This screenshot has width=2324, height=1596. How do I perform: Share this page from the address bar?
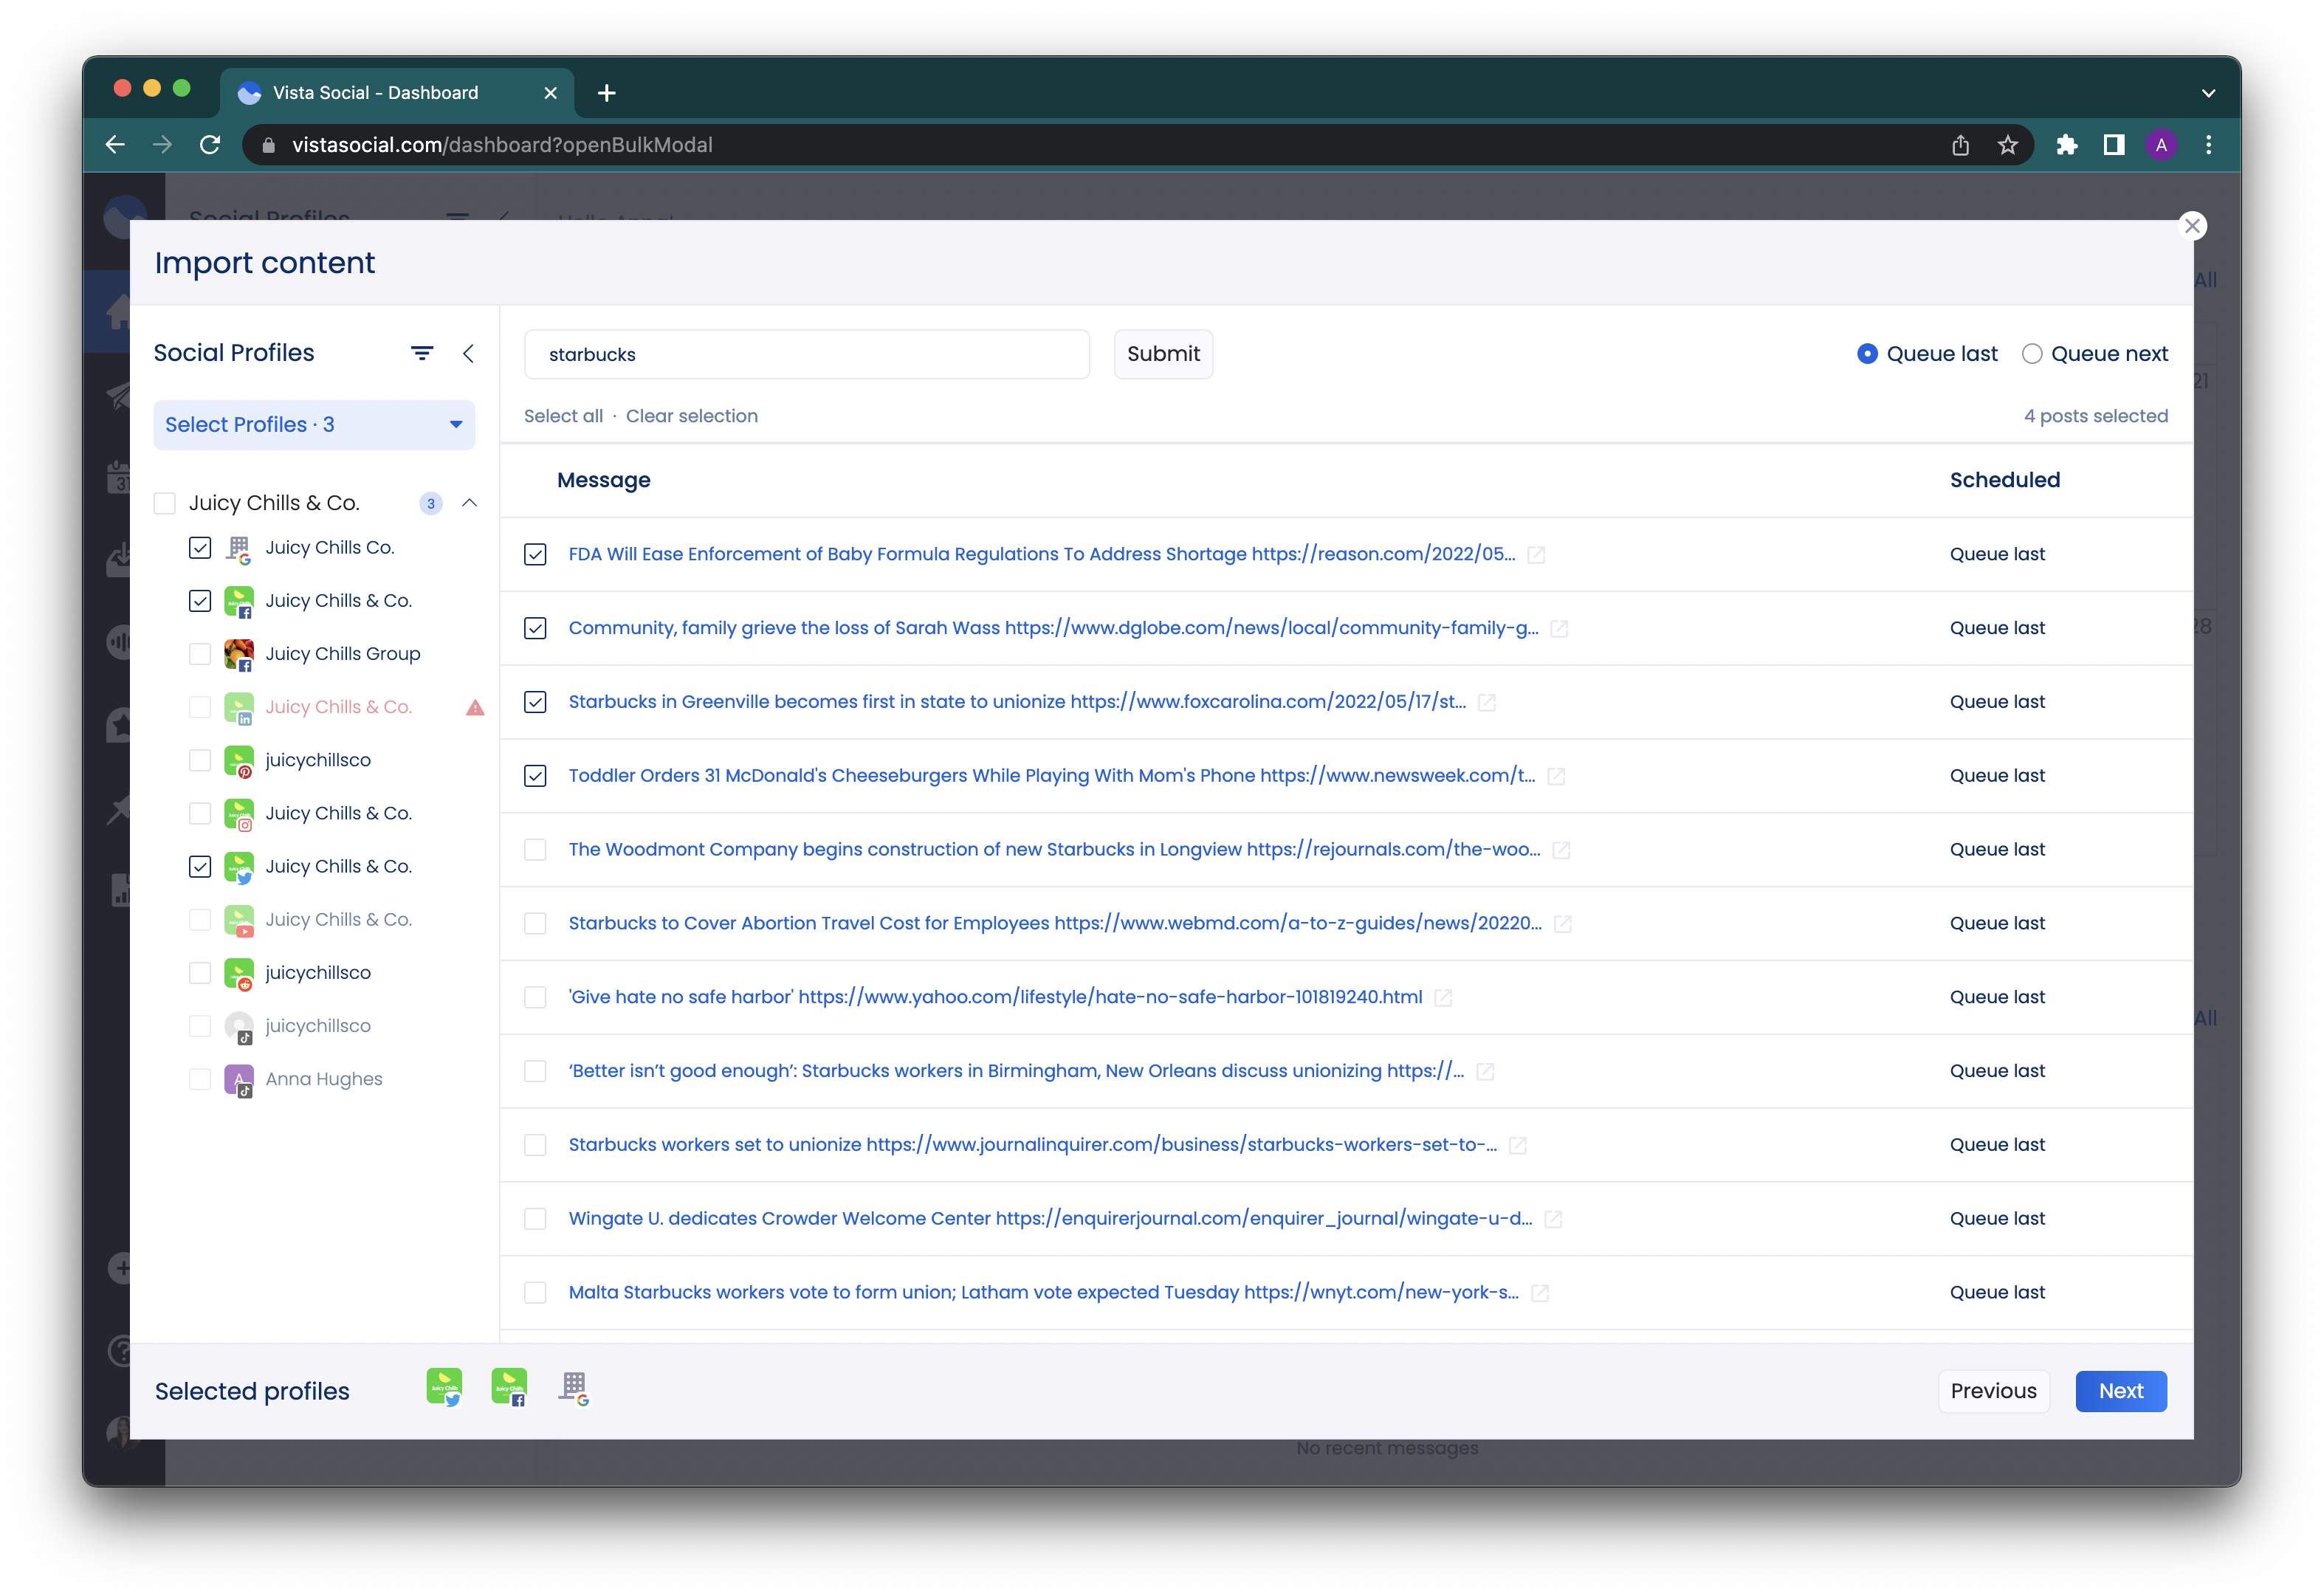coord(1960,146)
